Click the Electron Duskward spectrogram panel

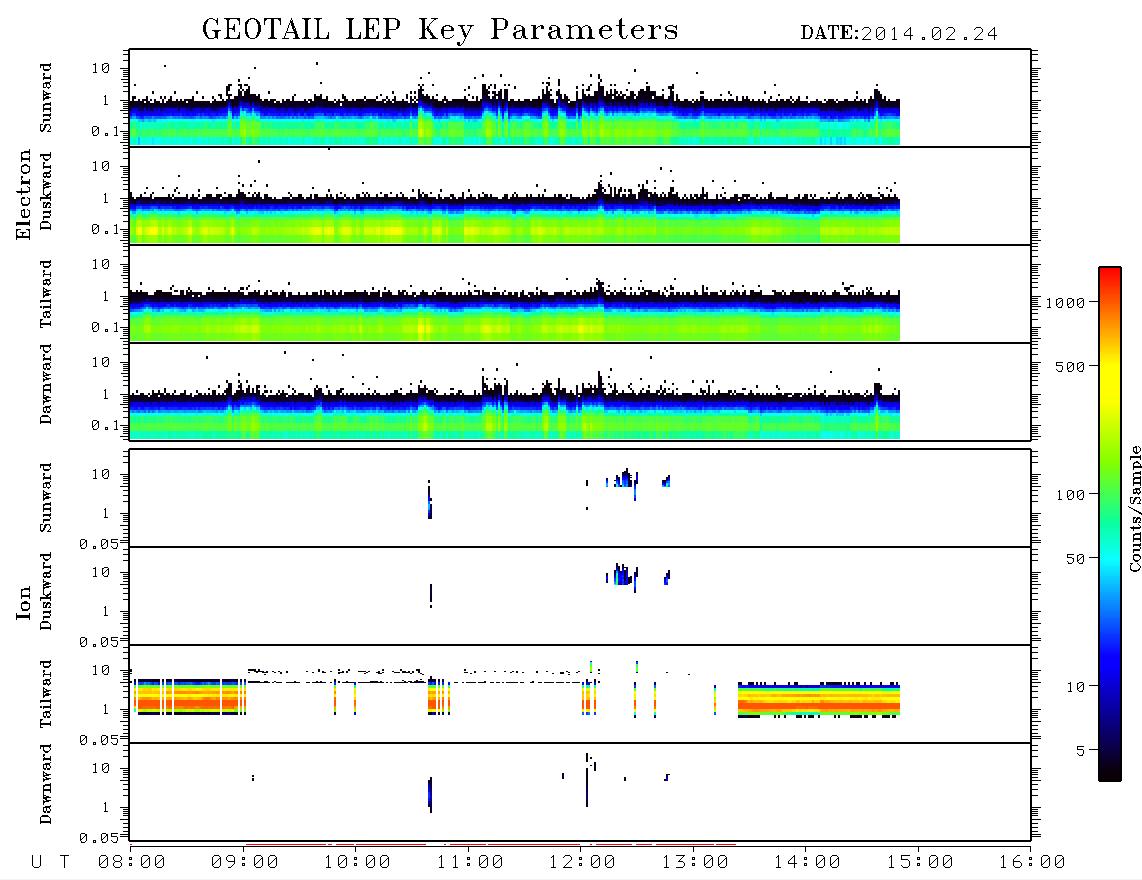580,195
